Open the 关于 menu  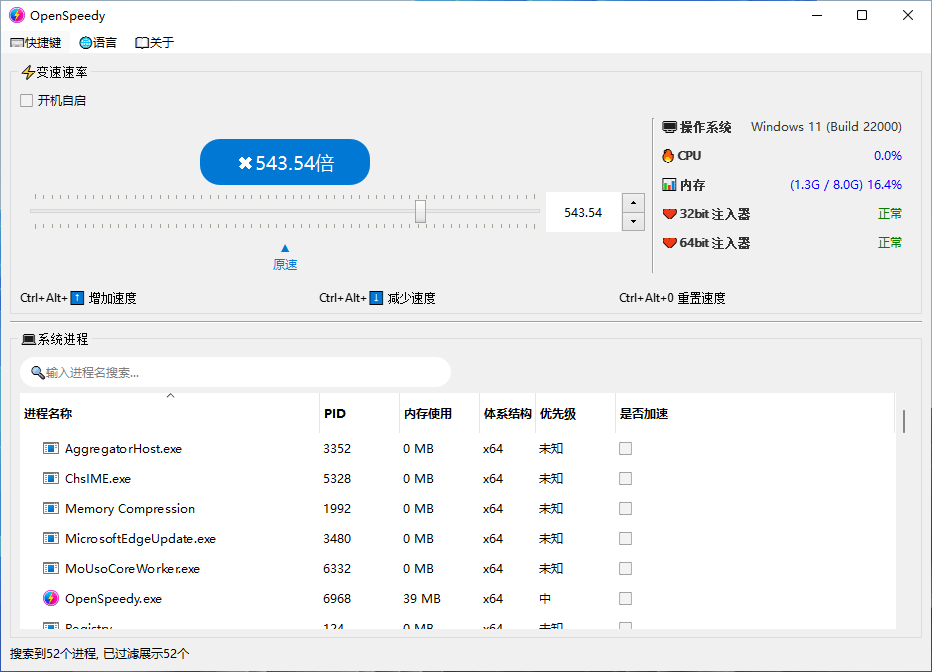(x=155, y=43)
